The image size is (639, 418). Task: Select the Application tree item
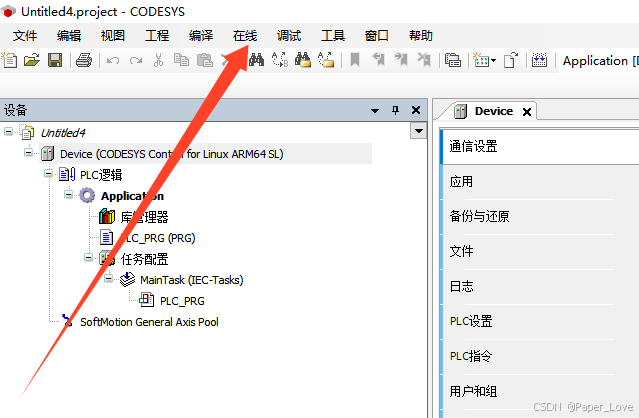tap(132, 196)
